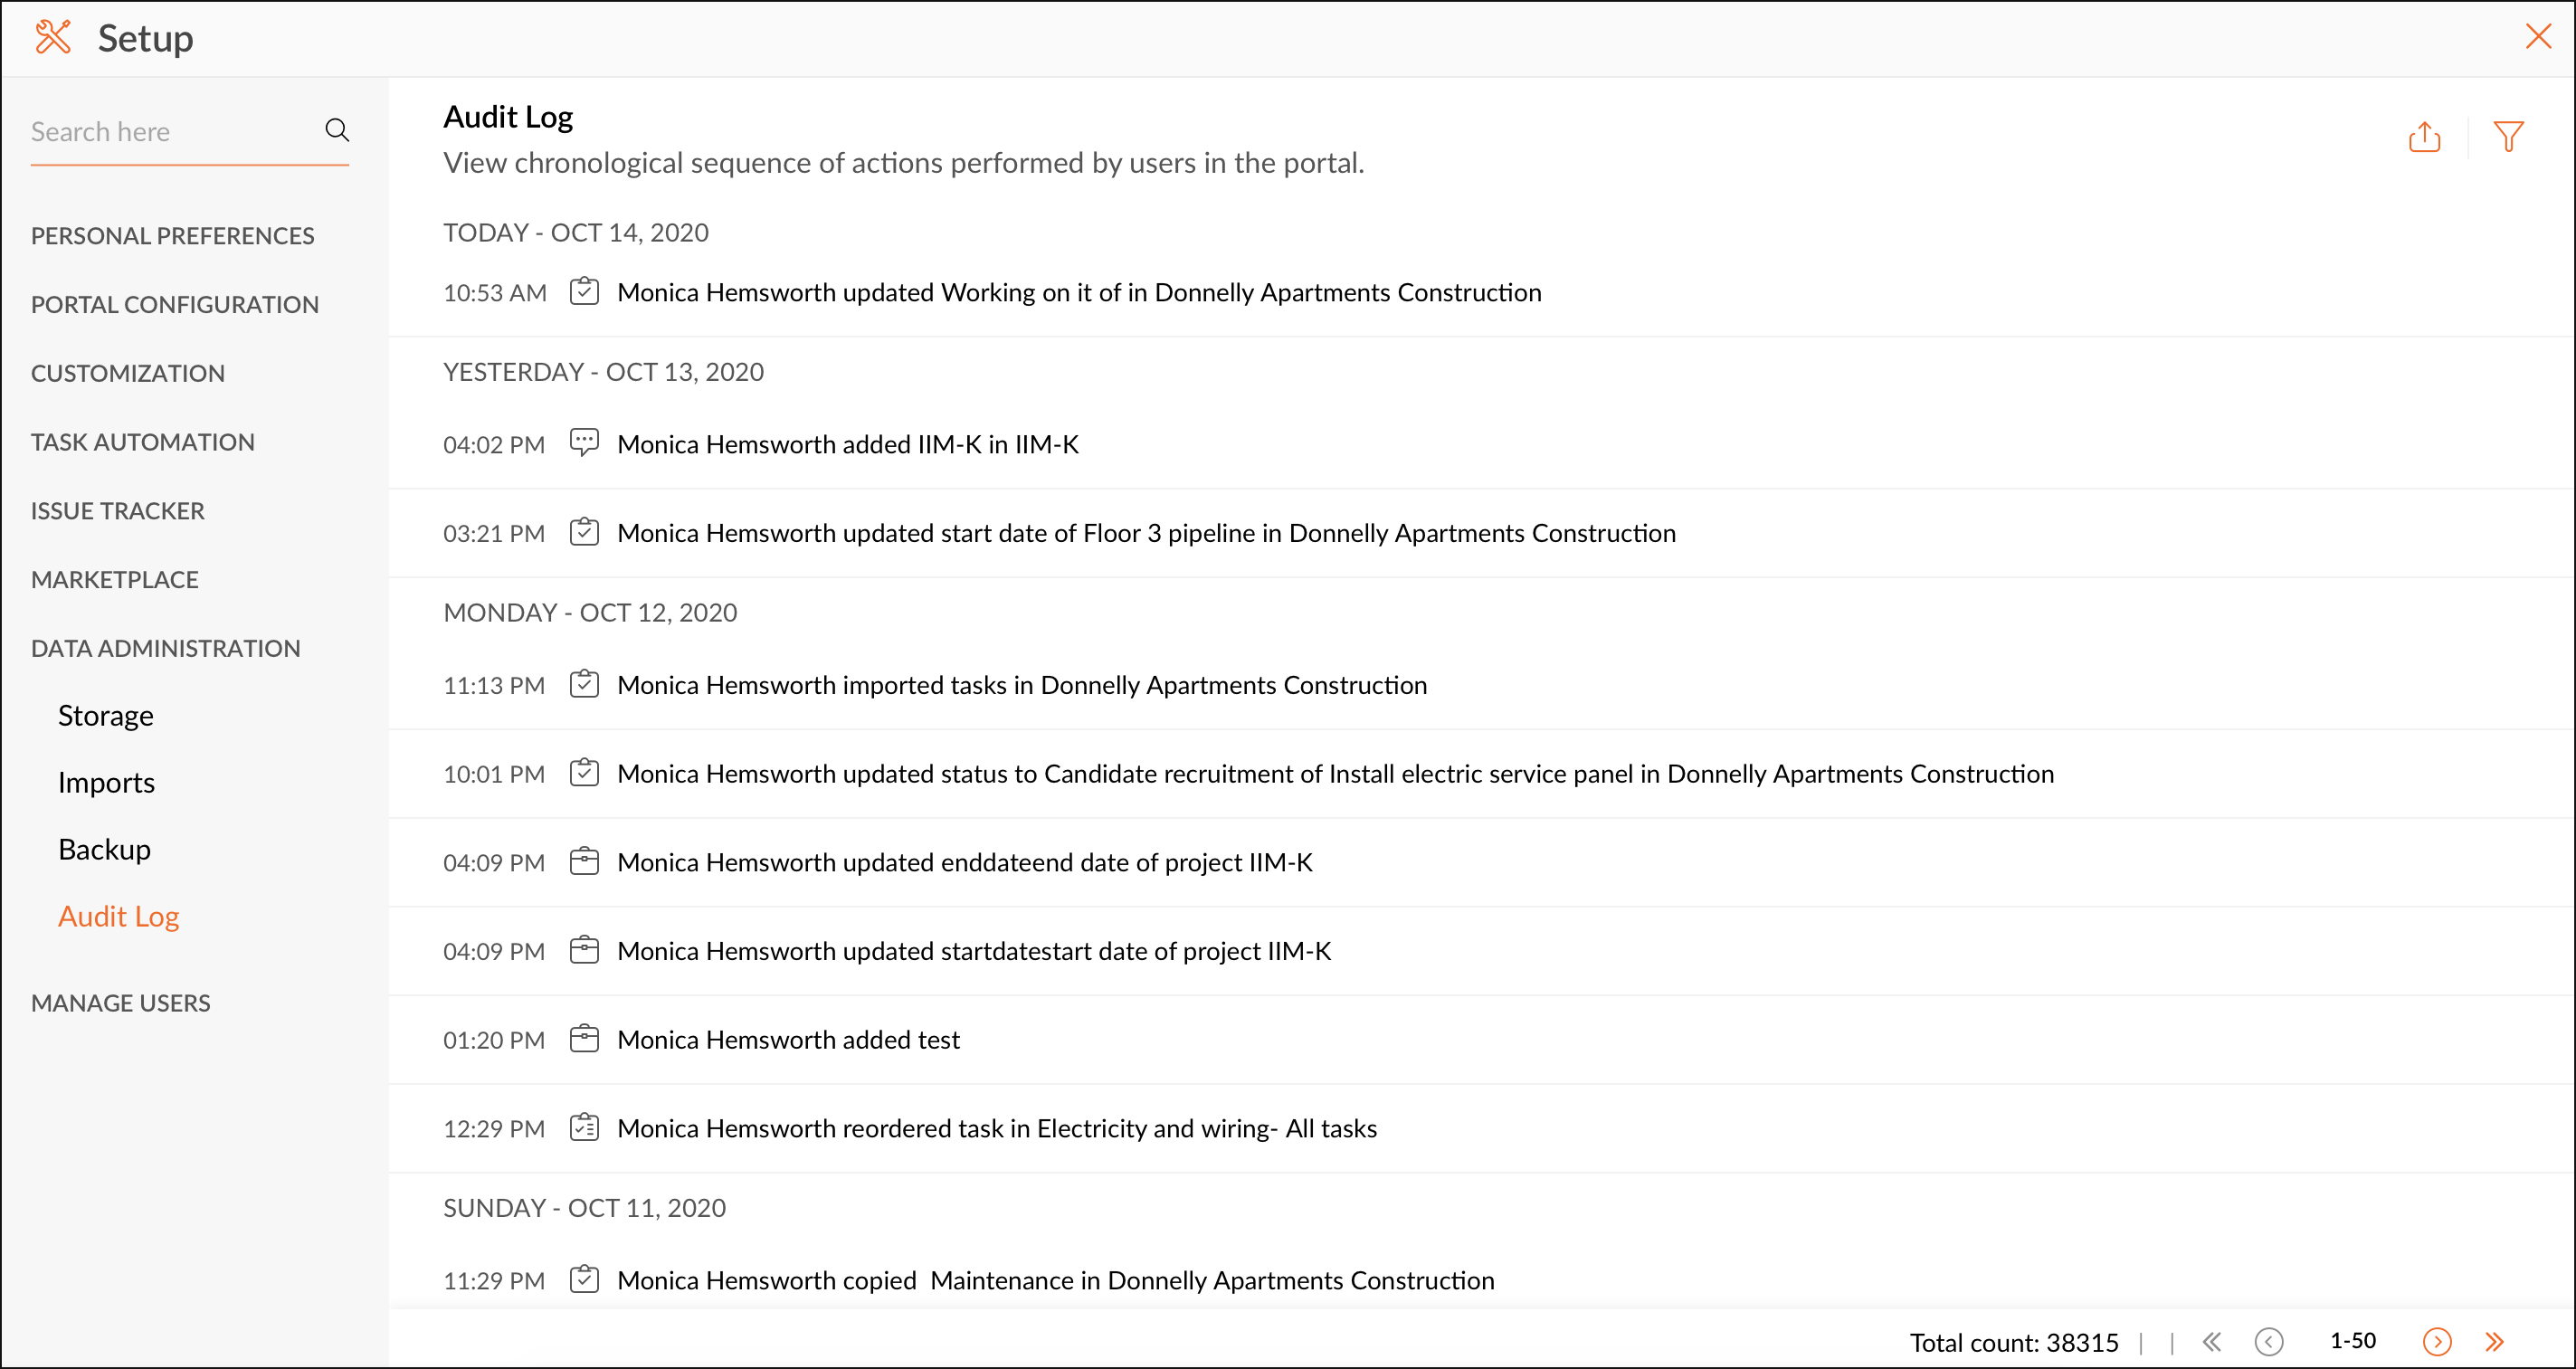This screenshot has width=2576, height=1369.
Task: Click the search magnifier icon in sidebar
Action: [x=337, y=130]
